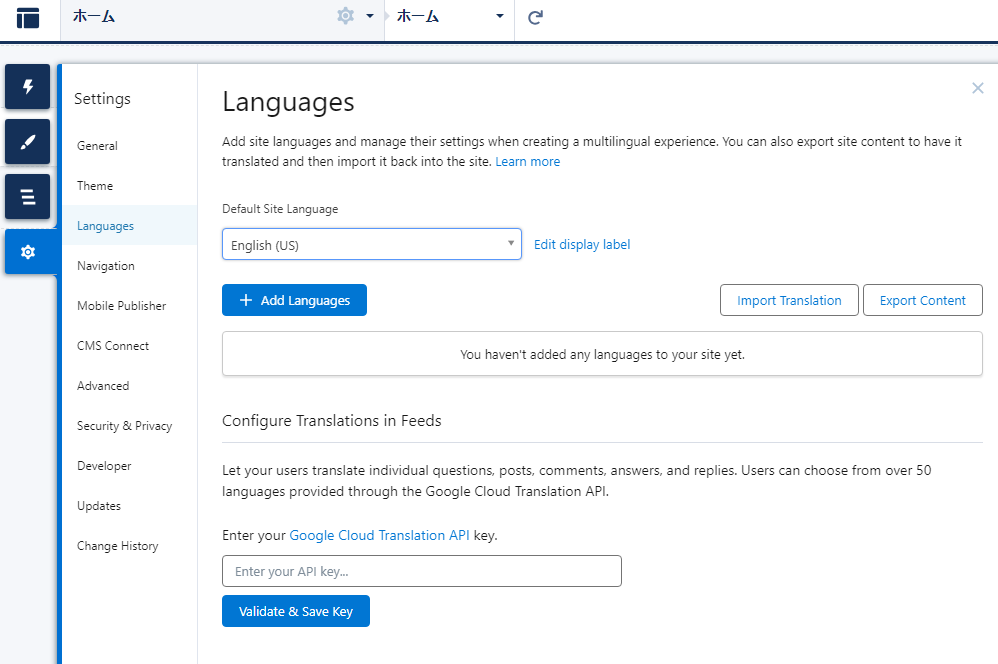
Task: Click the page properties gear icon
Action: pos(345,16)
